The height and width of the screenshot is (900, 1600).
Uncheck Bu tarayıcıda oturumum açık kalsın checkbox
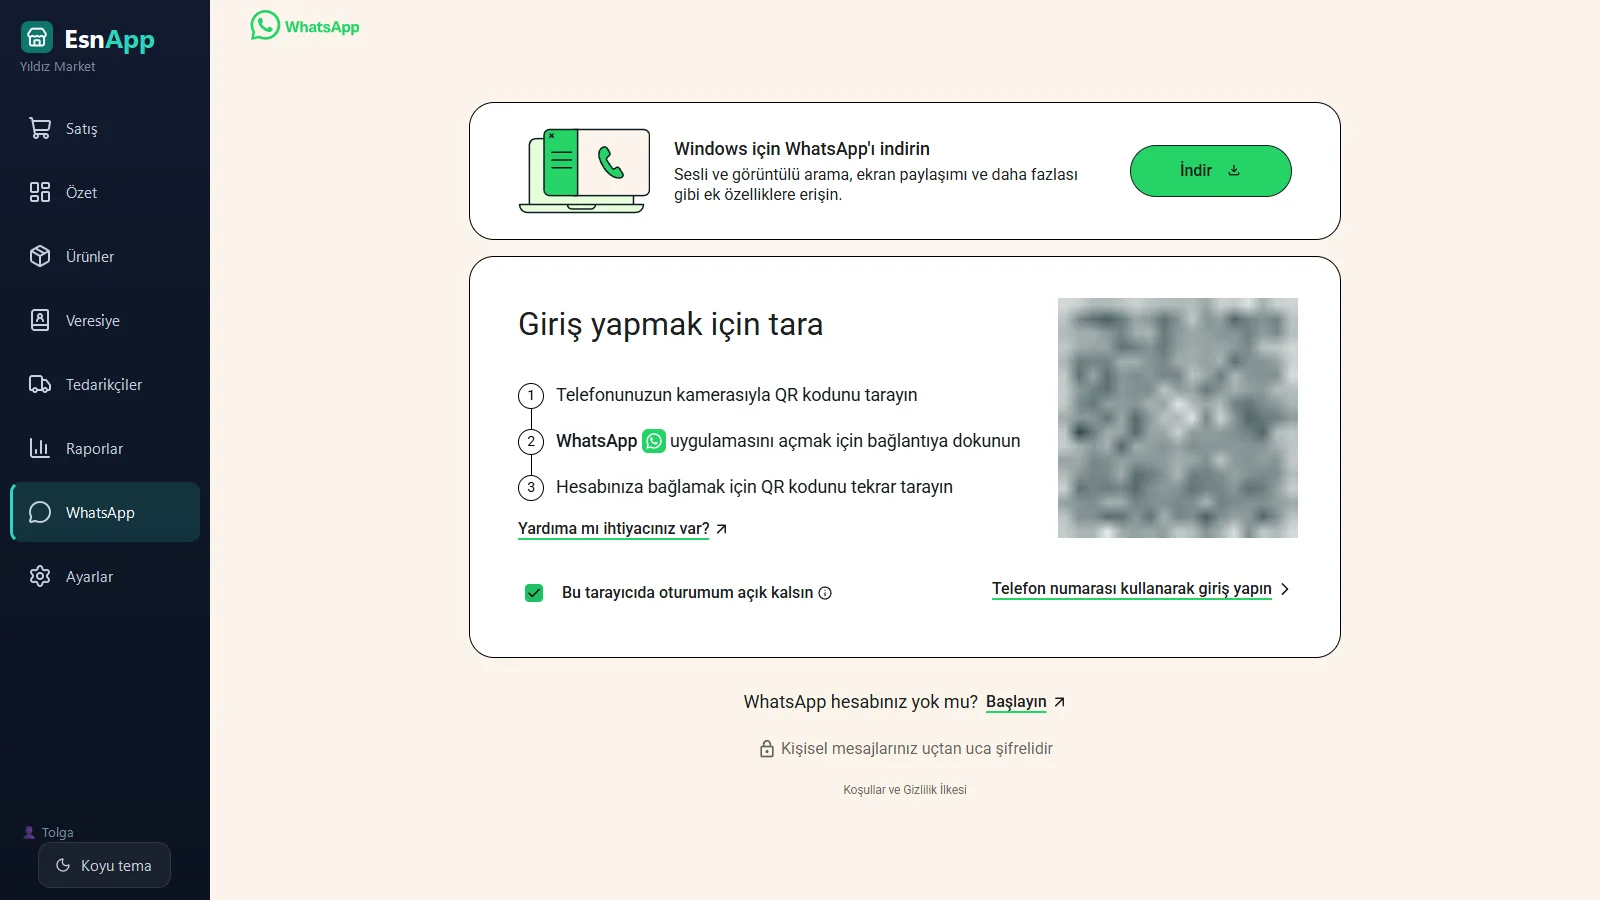534,593
